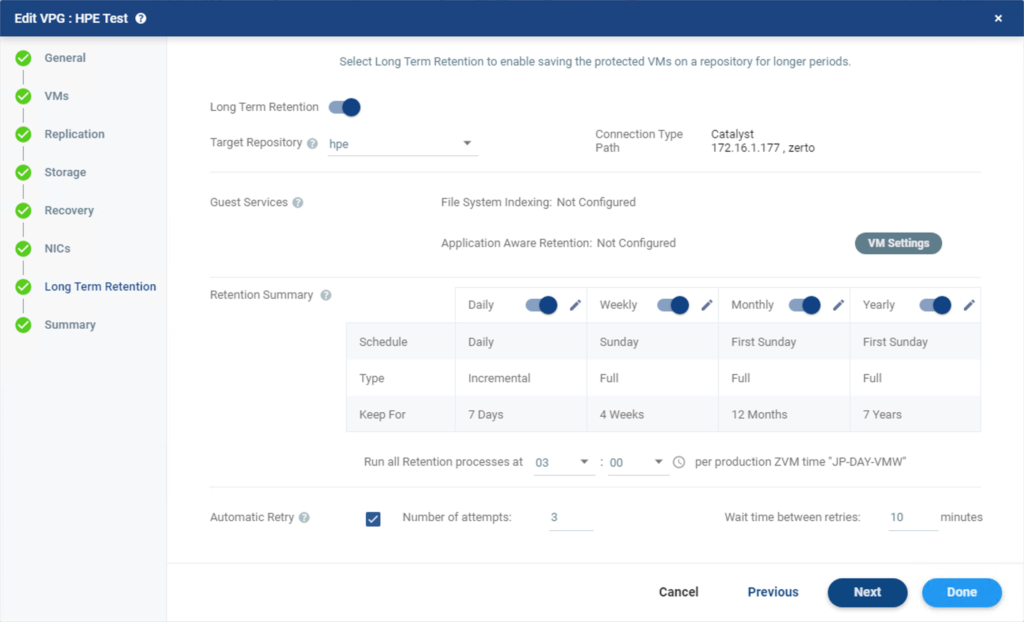Close the Edit VPG dialog
Image resolution: width=1024 pixels, height=622 pixels.
(998, 18)
